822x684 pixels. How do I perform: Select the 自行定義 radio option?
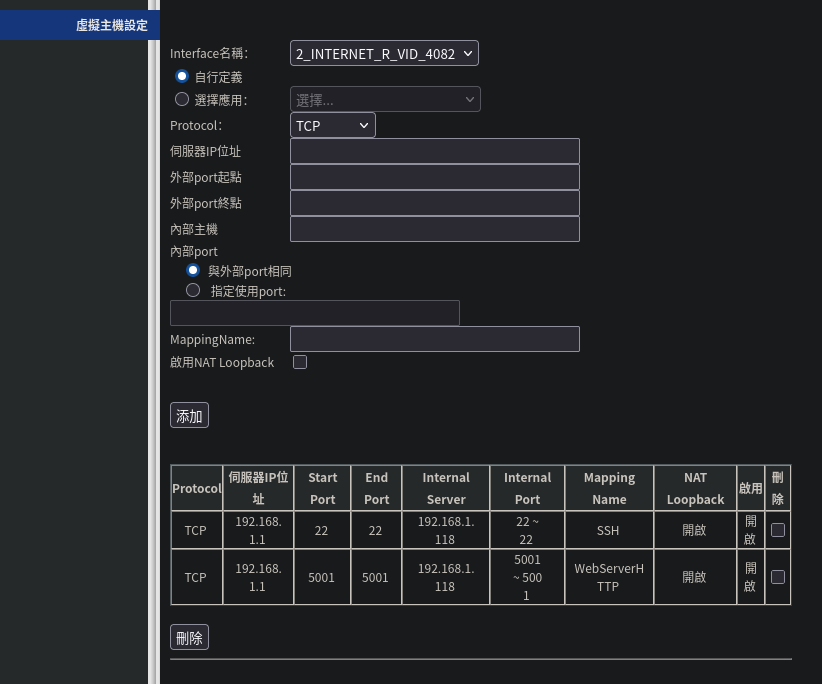(x=182, y=76)
